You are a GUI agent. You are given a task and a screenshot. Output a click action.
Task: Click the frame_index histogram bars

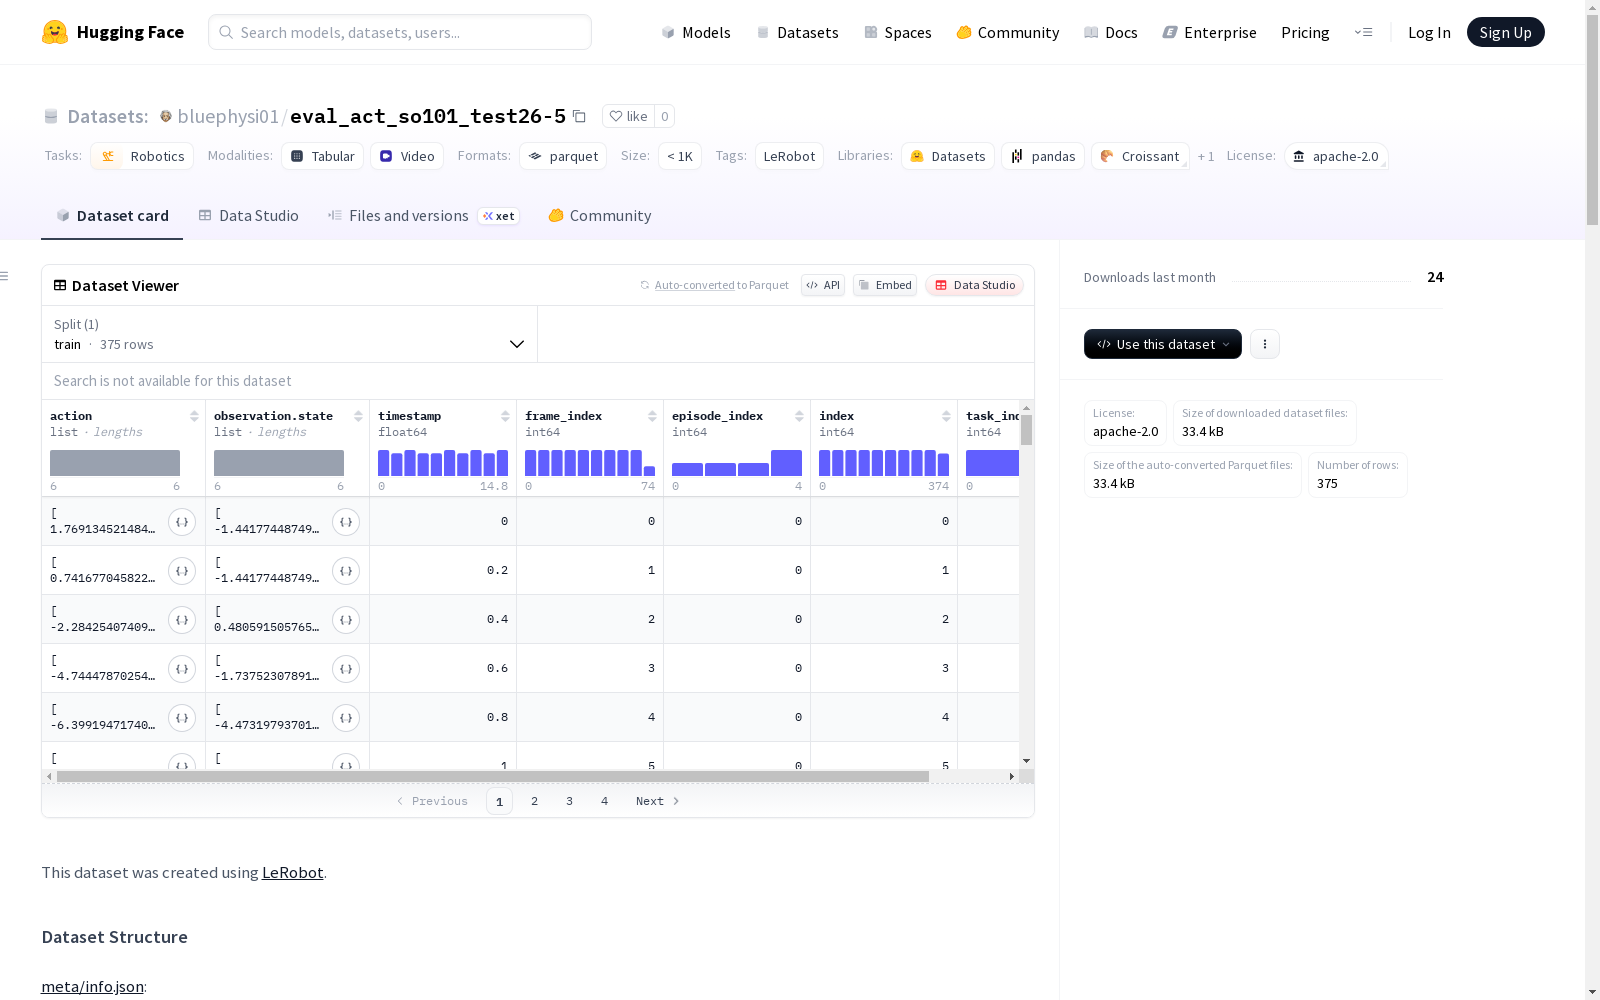(x=590, y=463)
